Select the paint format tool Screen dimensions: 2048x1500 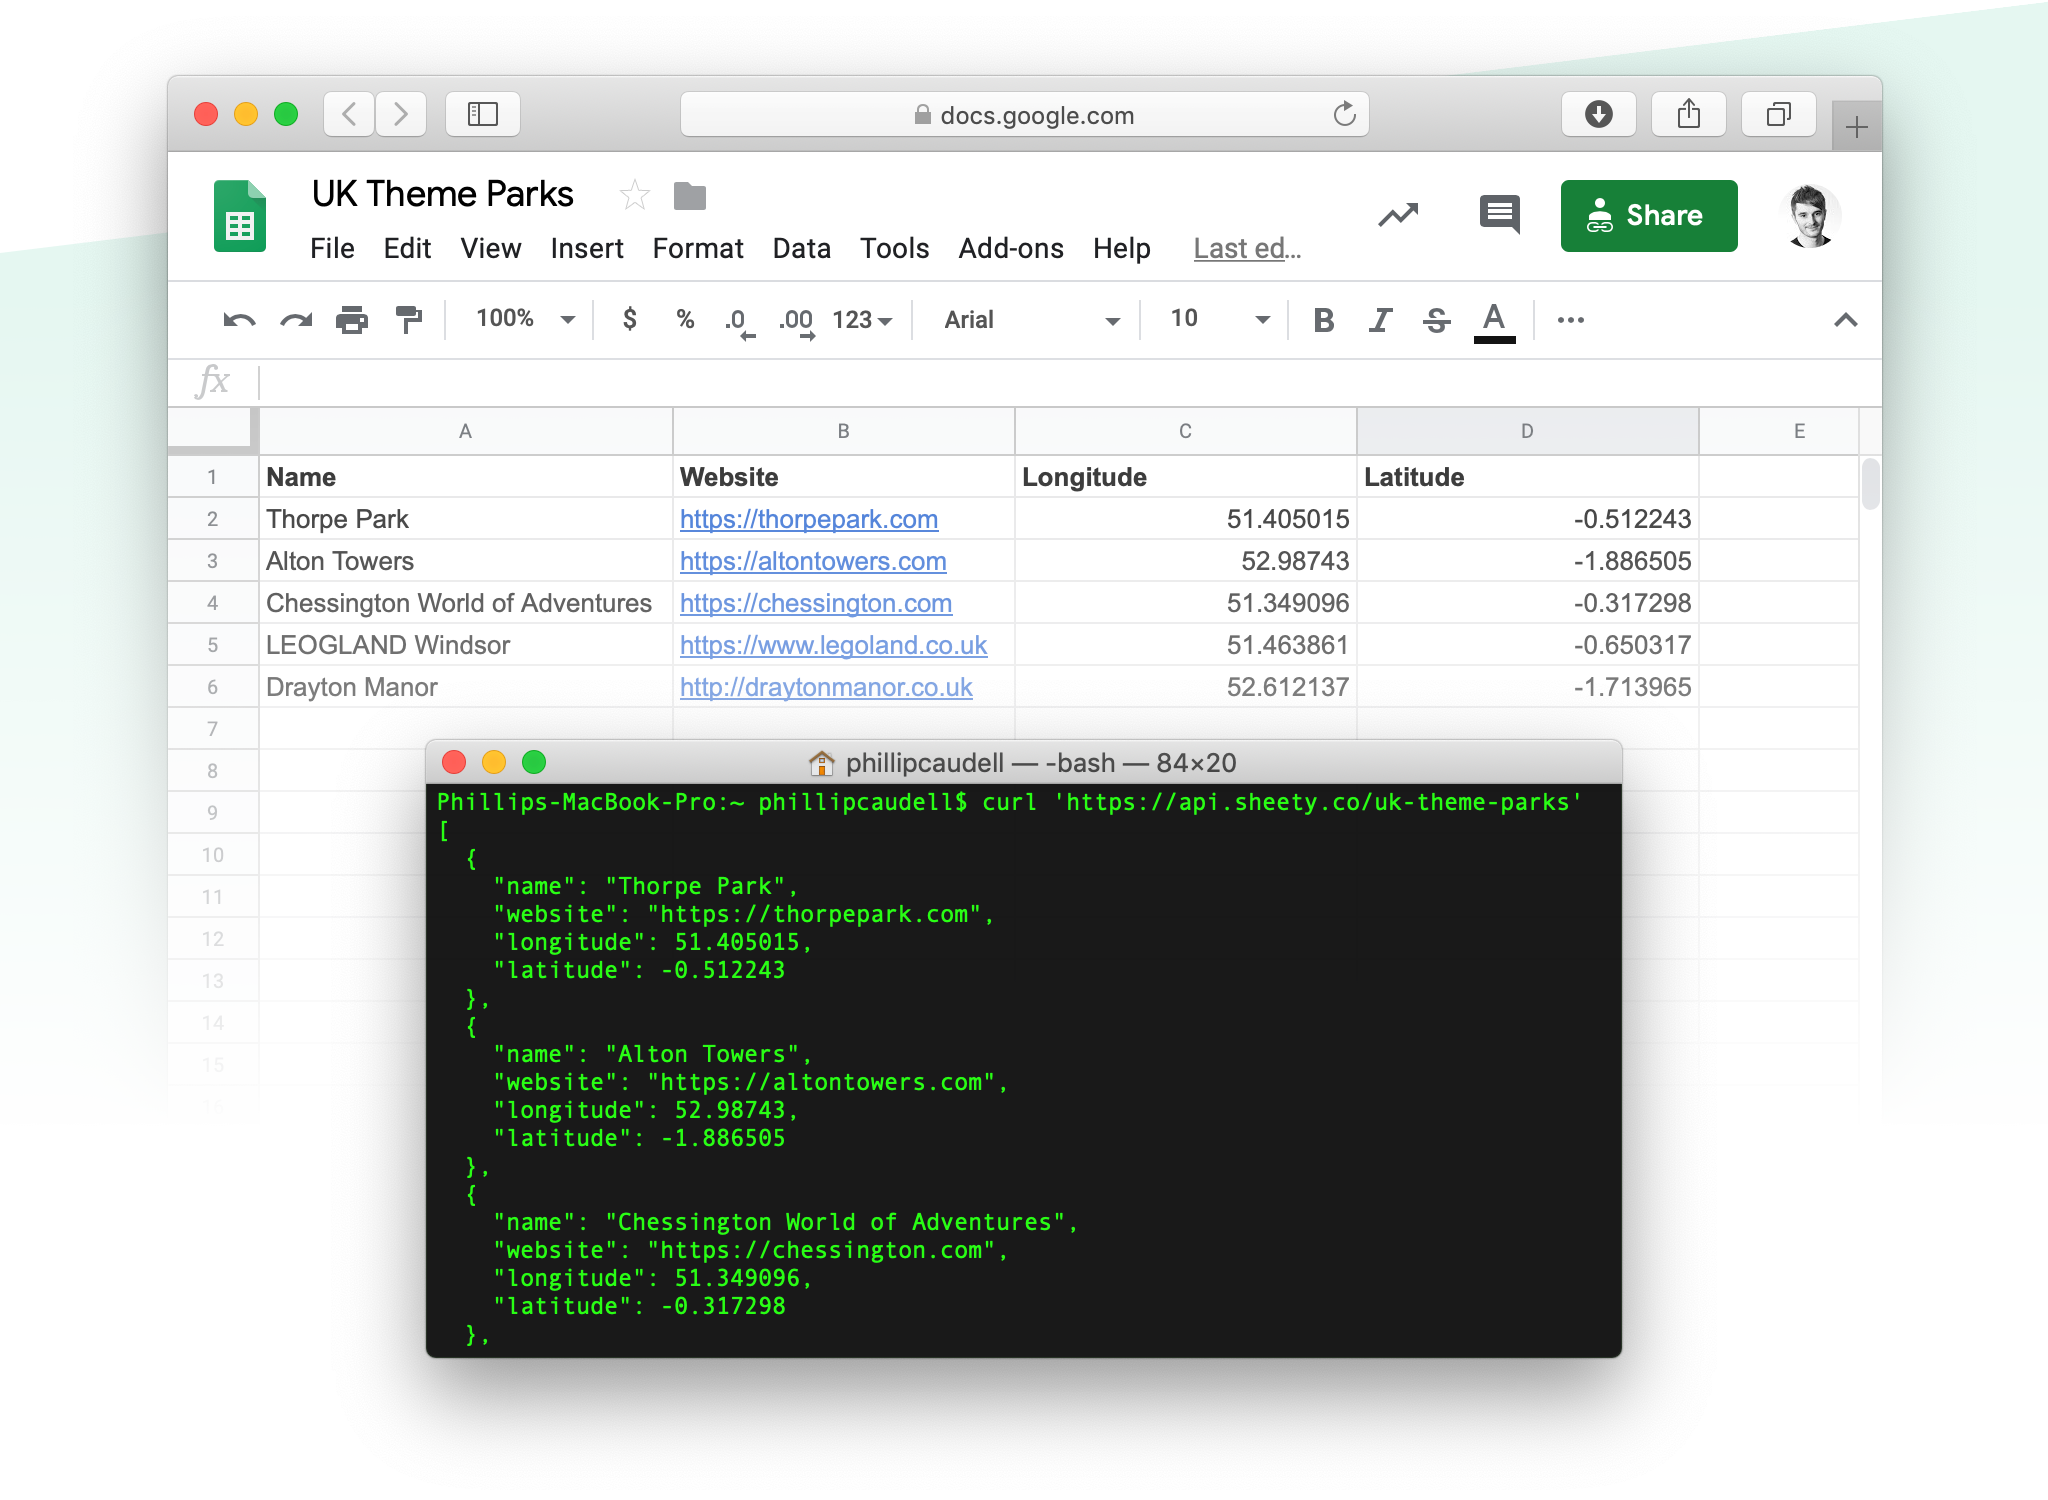click(408, 320)
